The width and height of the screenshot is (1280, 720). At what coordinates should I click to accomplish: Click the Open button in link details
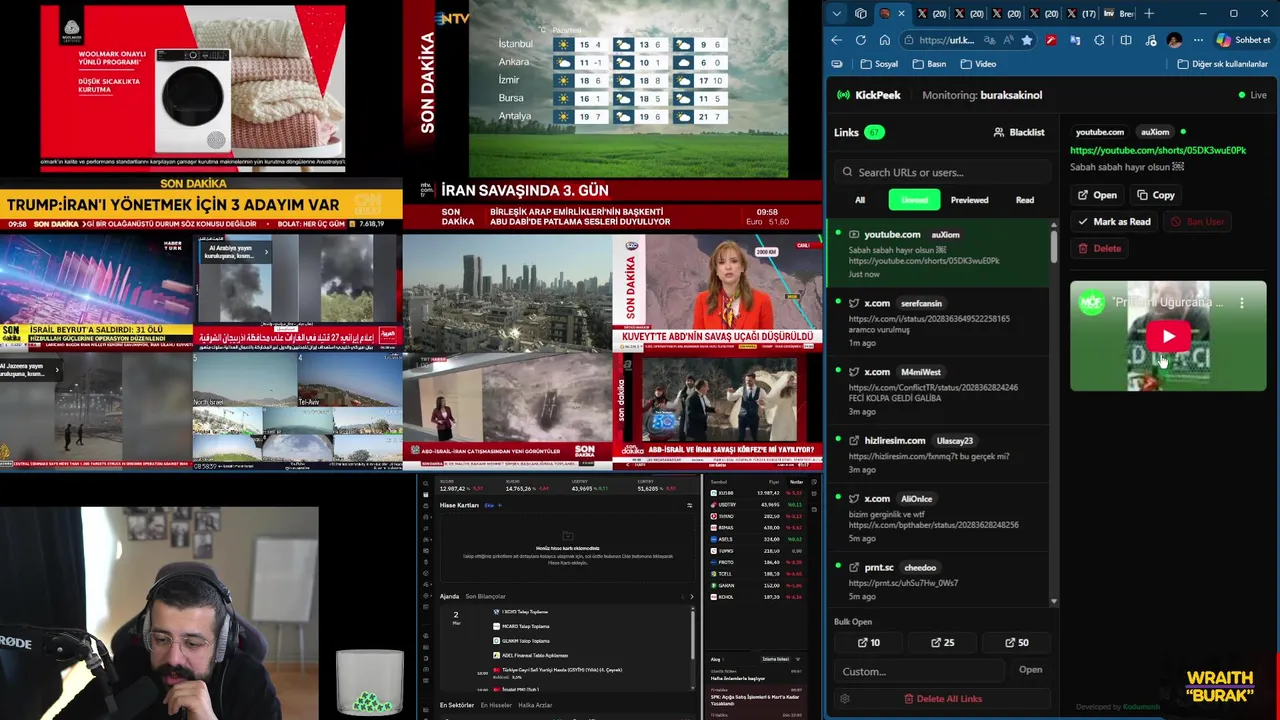click(x=1097, y=195)
